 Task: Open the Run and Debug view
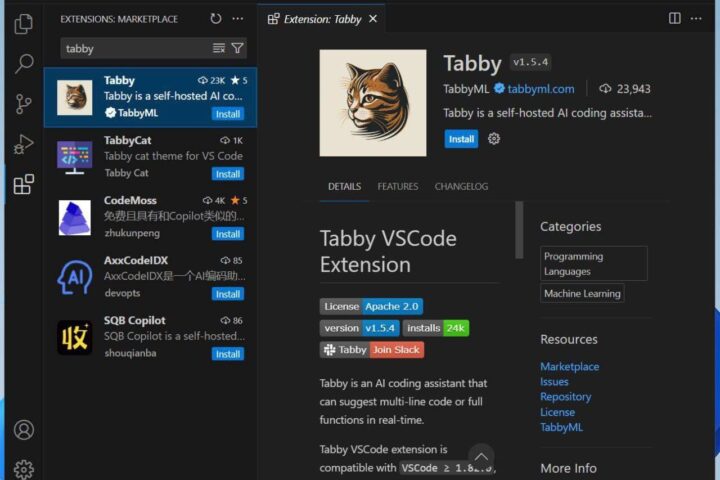click(23, 144)
